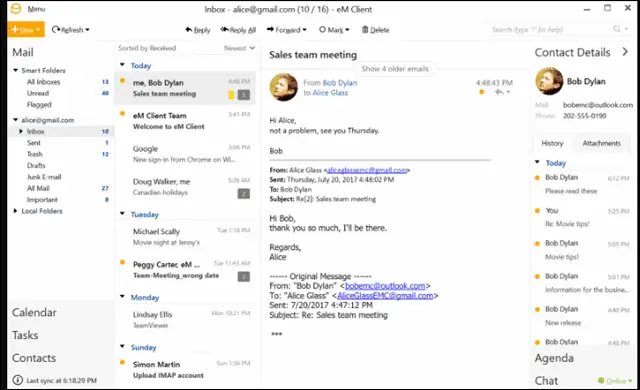Toggle unread dot on Peggy Carter email
Viewport: 640px width, 390px height.
point(122,262)
